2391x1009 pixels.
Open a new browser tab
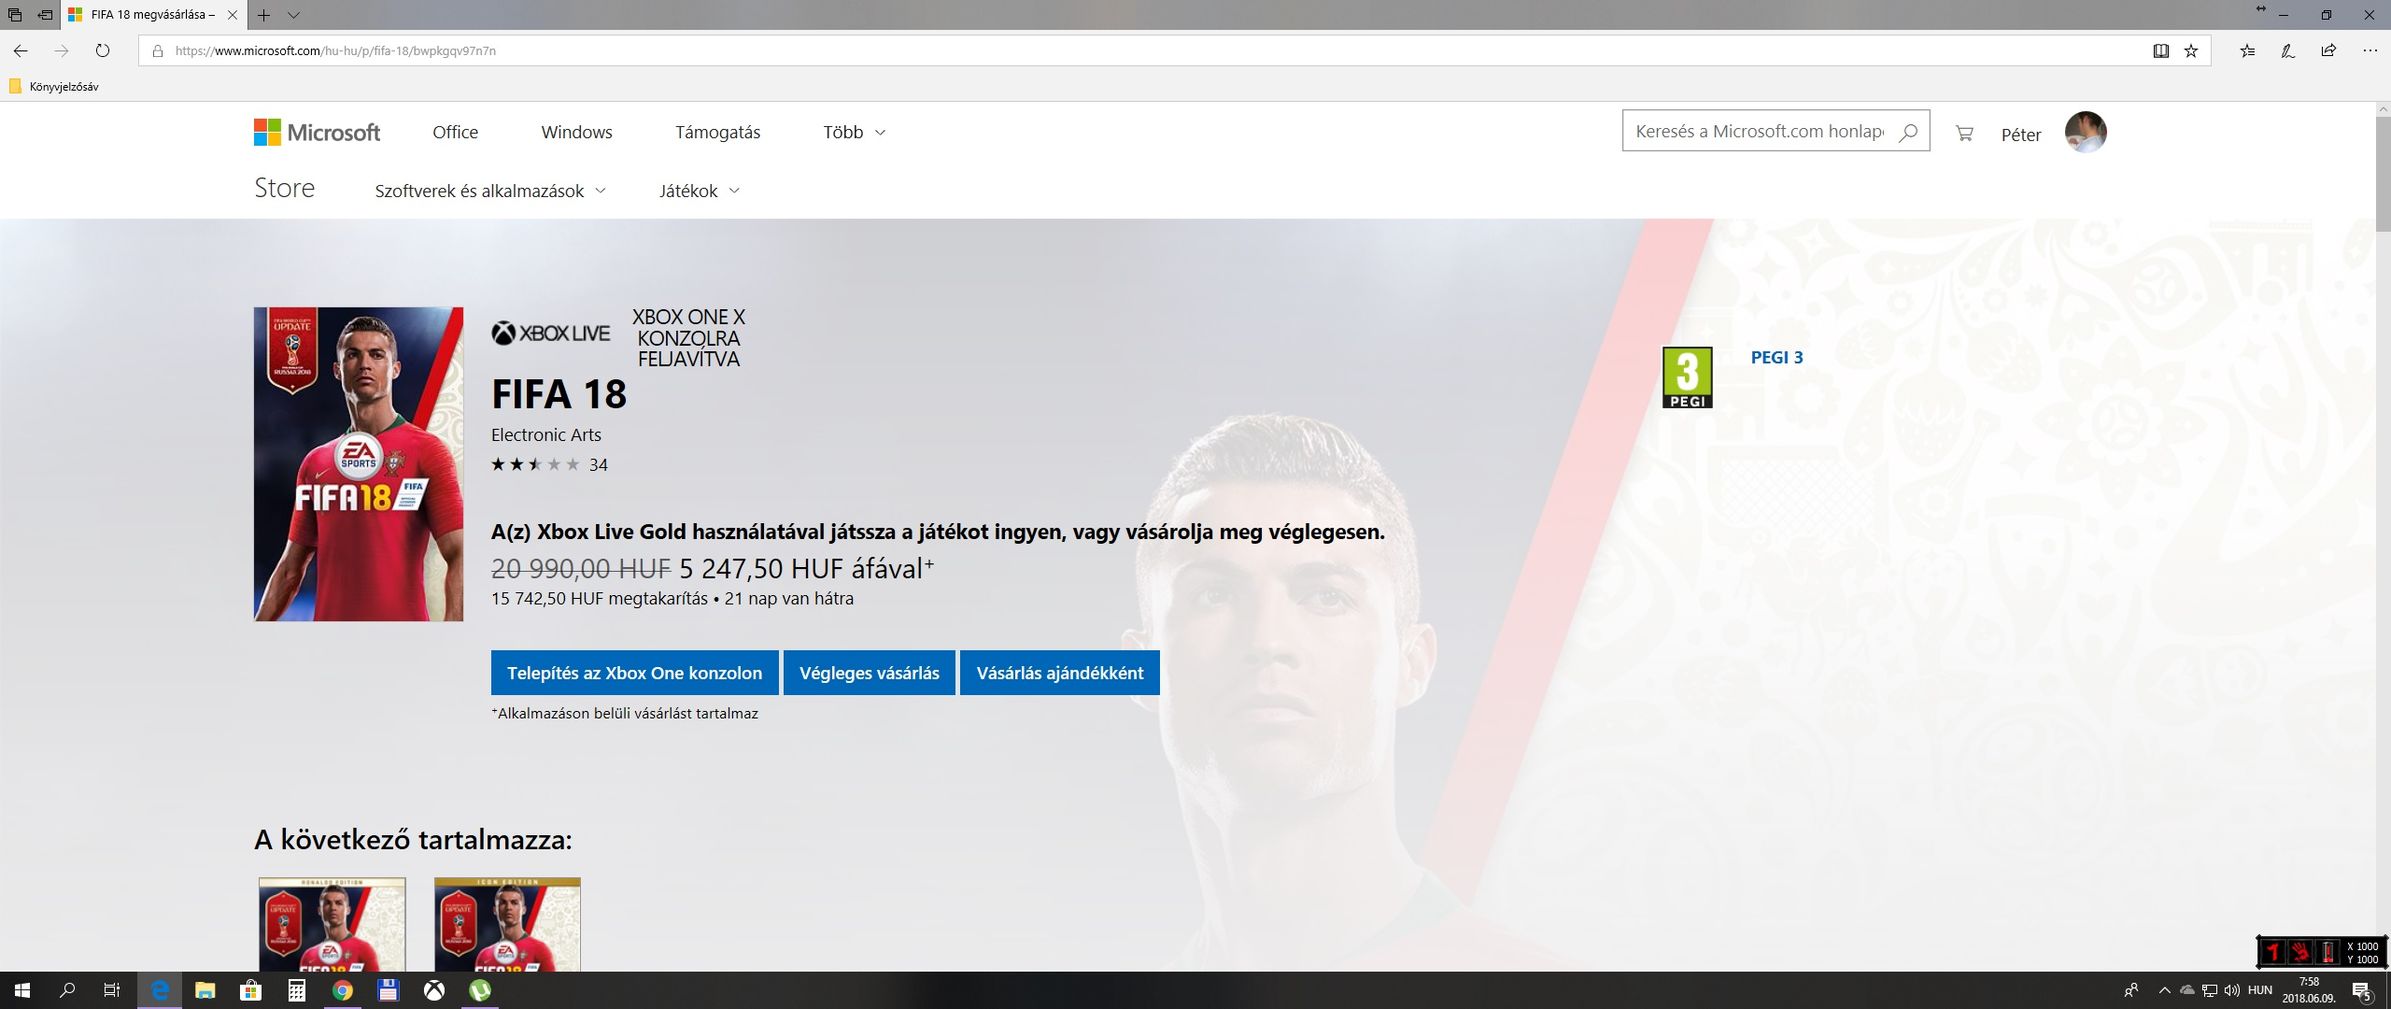pos(264,15)
